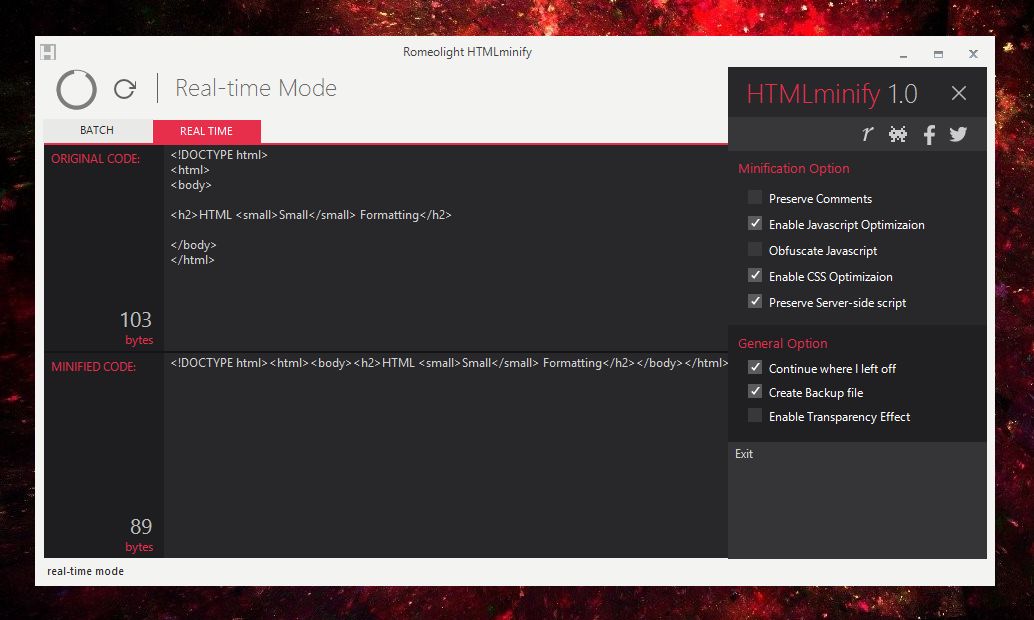Click the MINIFIED CODE: label

point(94,367)
